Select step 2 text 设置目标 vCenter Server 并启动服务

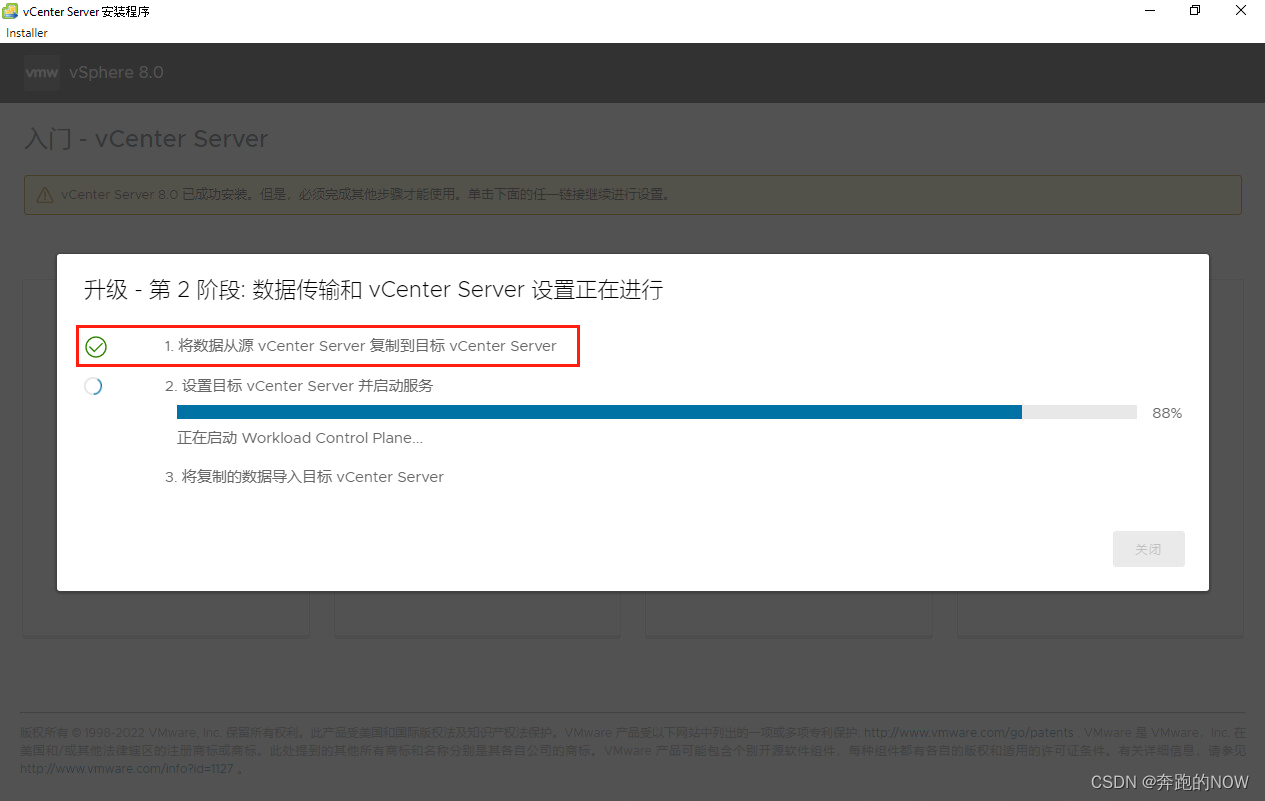299,385
